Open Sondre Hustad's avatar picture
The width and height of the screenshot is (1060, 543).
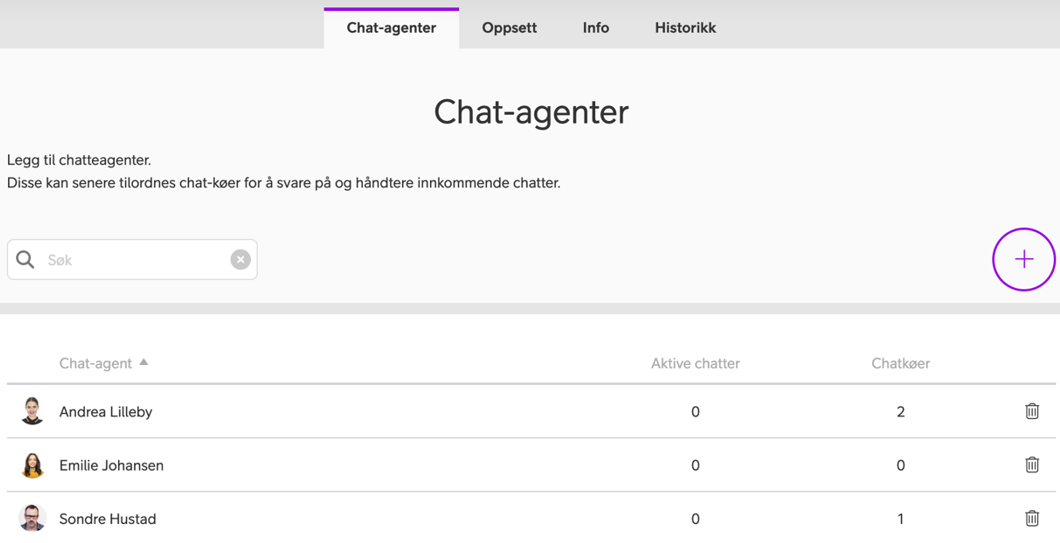(32, 519)
